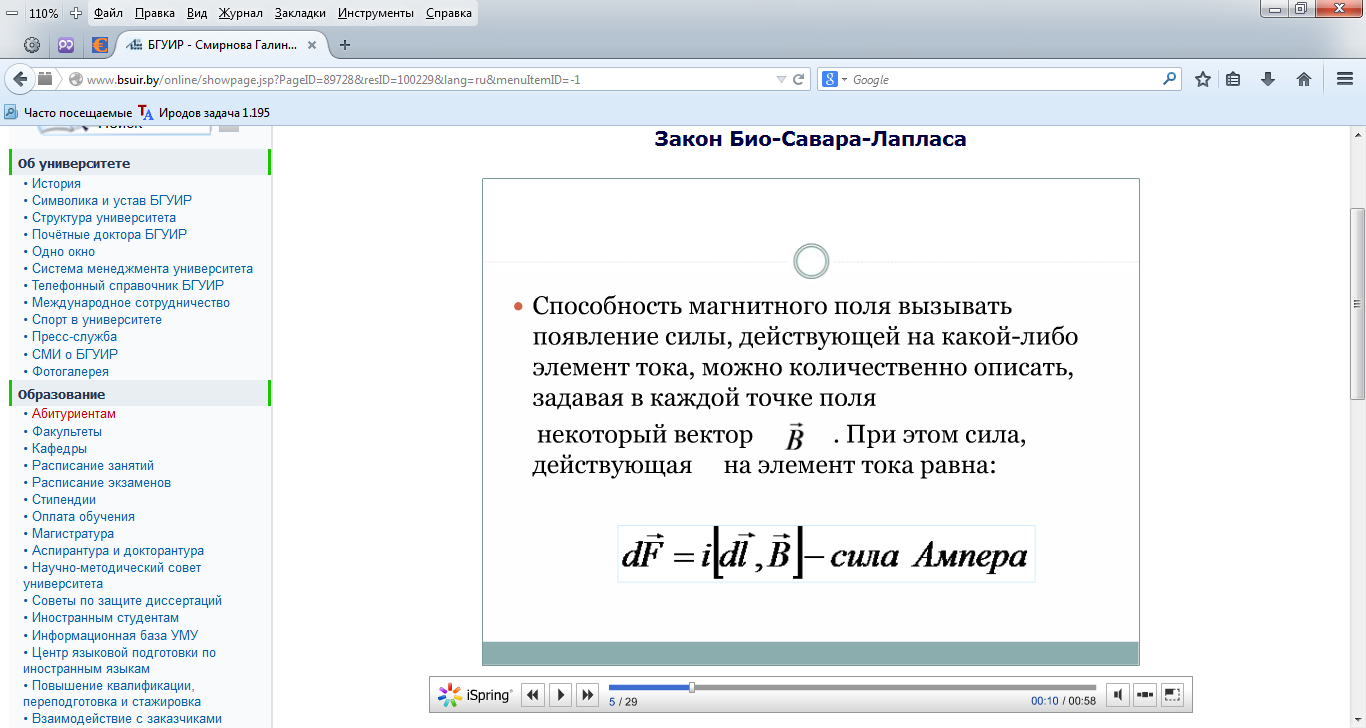Open Структура университета link
Screen dimensions: 1366x728
(104, 218)
